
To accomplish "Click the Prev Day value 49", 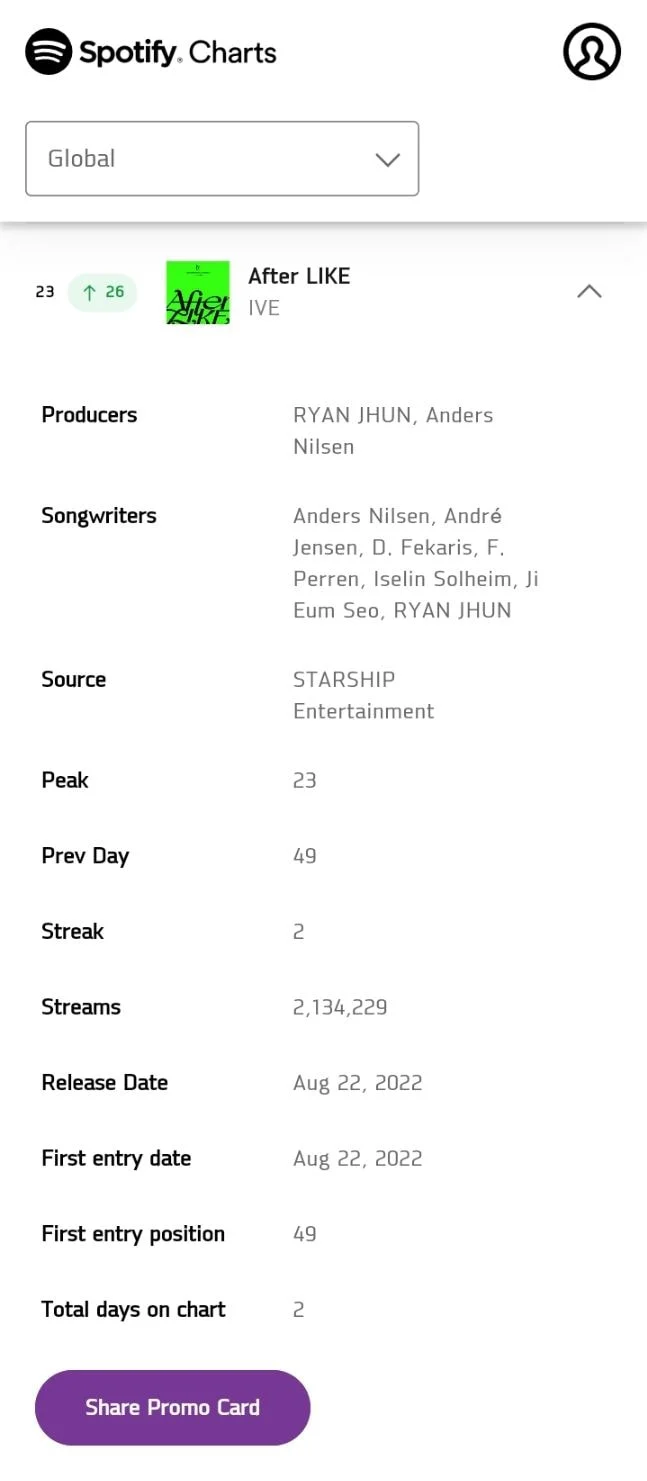I will 305,856.
